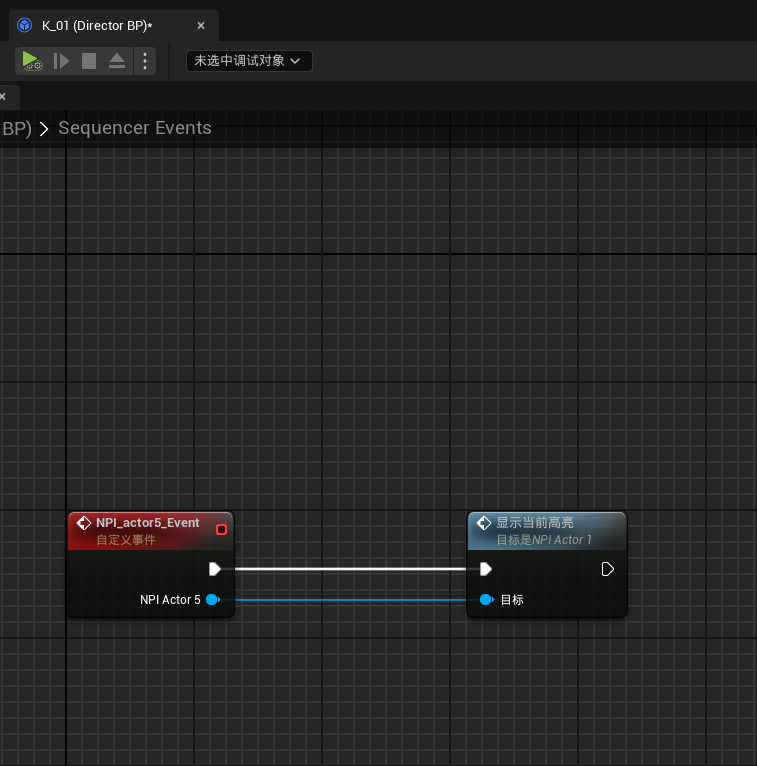Screen dimensions: 757x766
Task: Click the 自定义事件 subtitle text
Action: click(126, 540)
